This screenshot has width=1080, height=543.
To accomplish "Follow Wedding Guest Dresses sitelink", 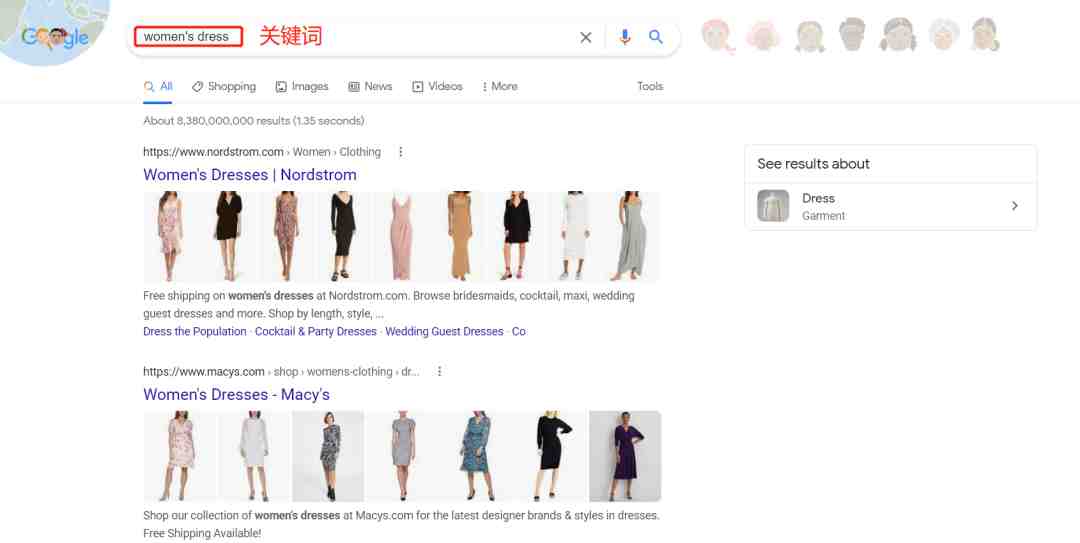I will 444,331.
